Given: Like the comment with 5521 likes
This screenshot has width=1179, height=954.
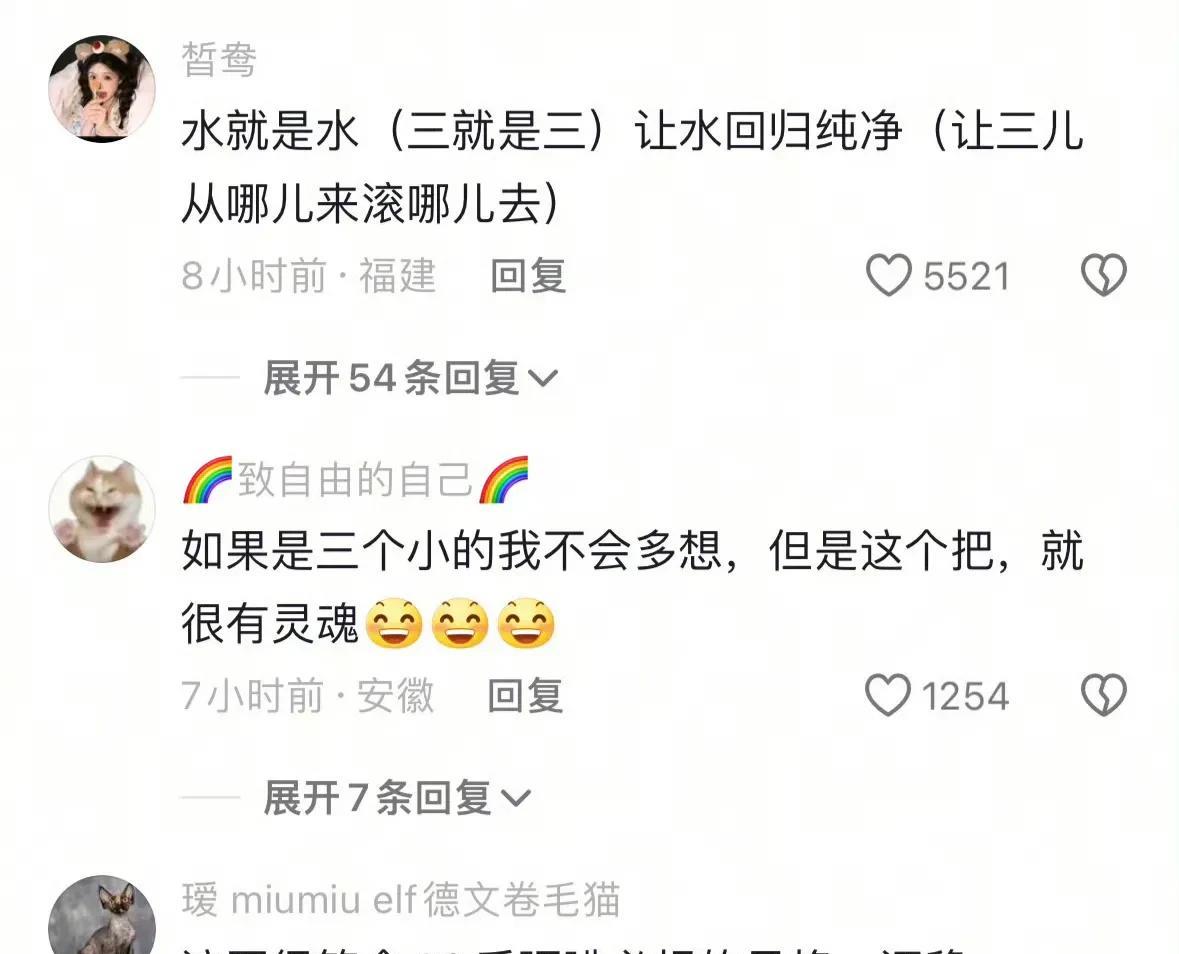Looking at the screenshot, I should point(889,275).
